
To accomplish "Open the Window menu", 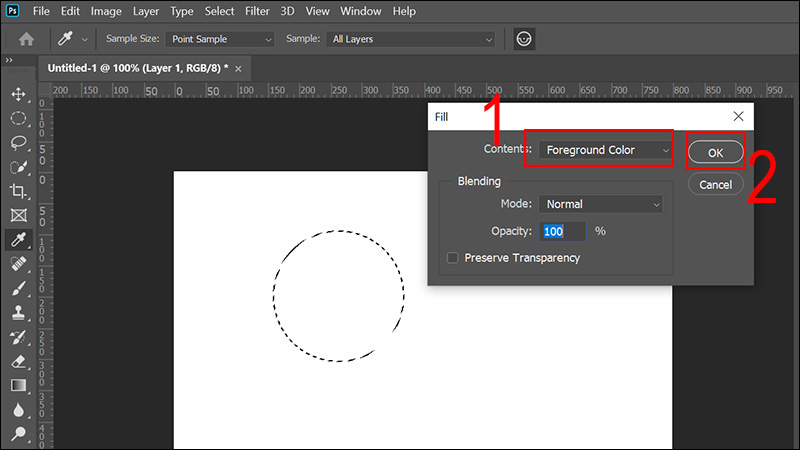I will (x=361, y=11).
